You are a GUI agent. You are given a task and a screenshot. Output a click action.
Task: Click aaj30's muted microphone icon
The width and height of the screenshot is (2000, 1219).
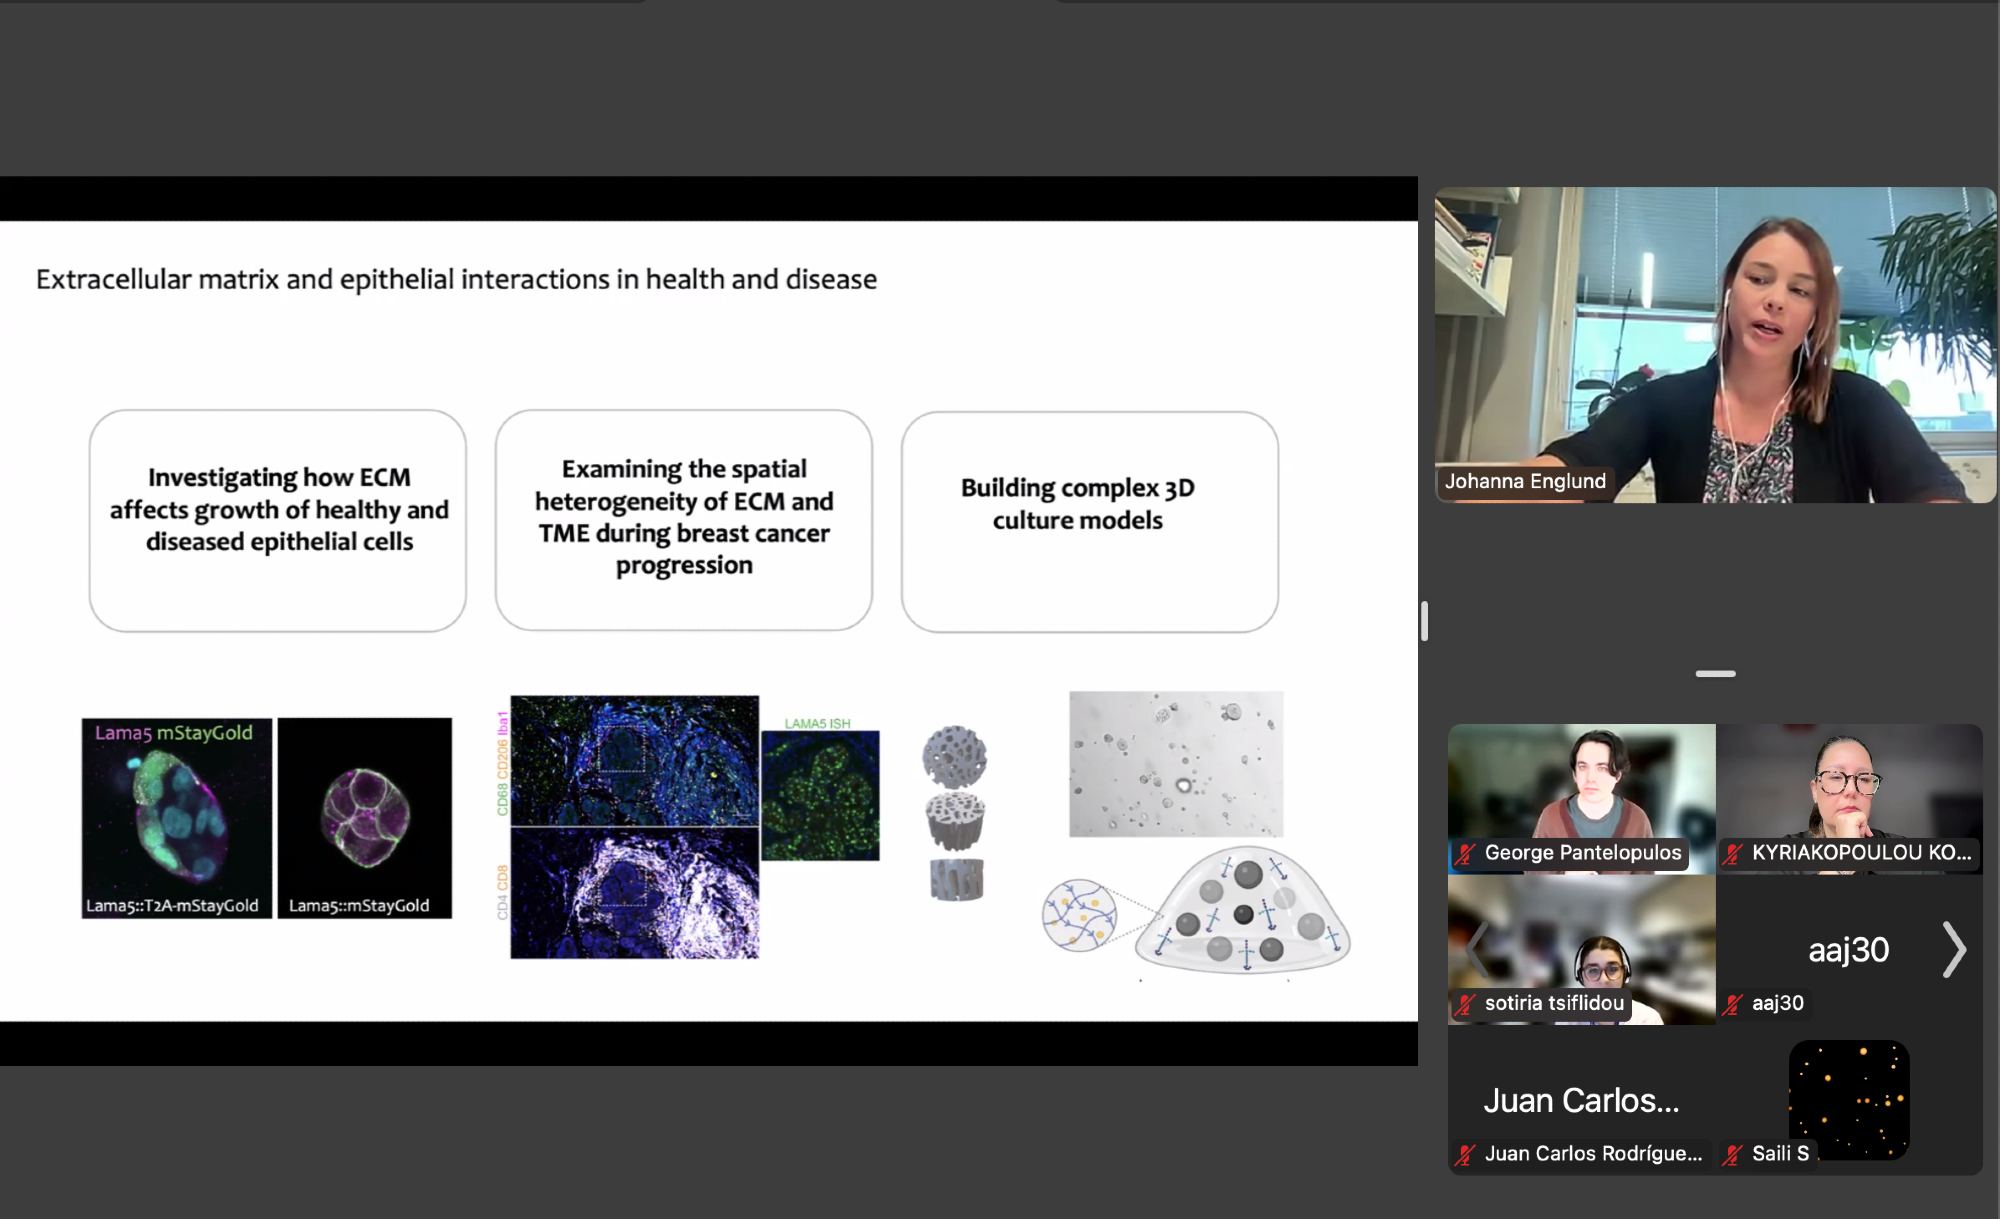pyautogui.click(x=1732, y=1004)
